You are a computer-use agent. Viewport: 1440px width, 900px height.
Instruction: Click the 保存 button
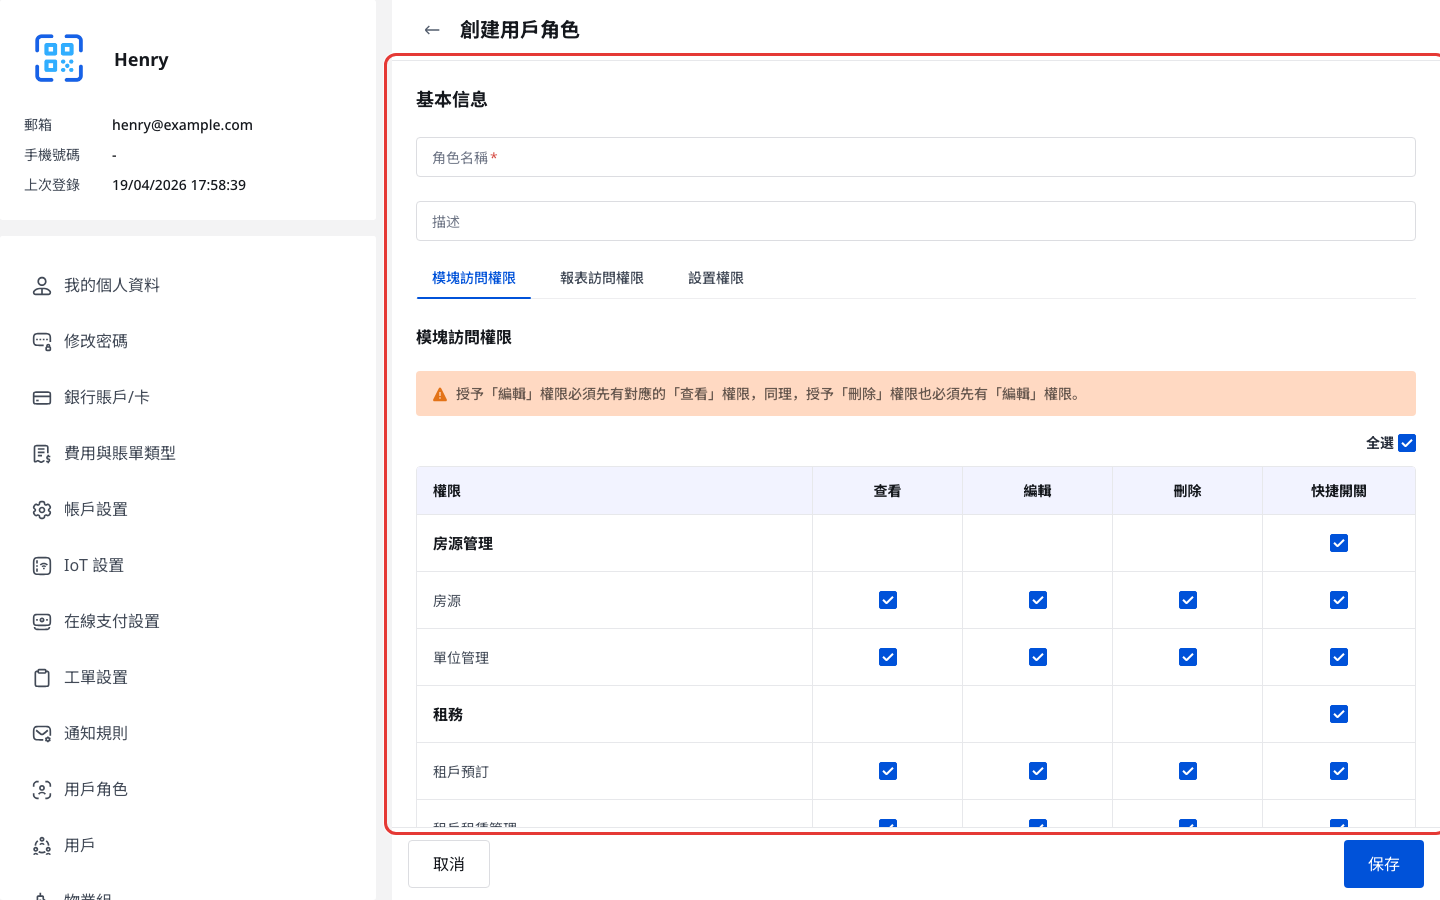1384,864
